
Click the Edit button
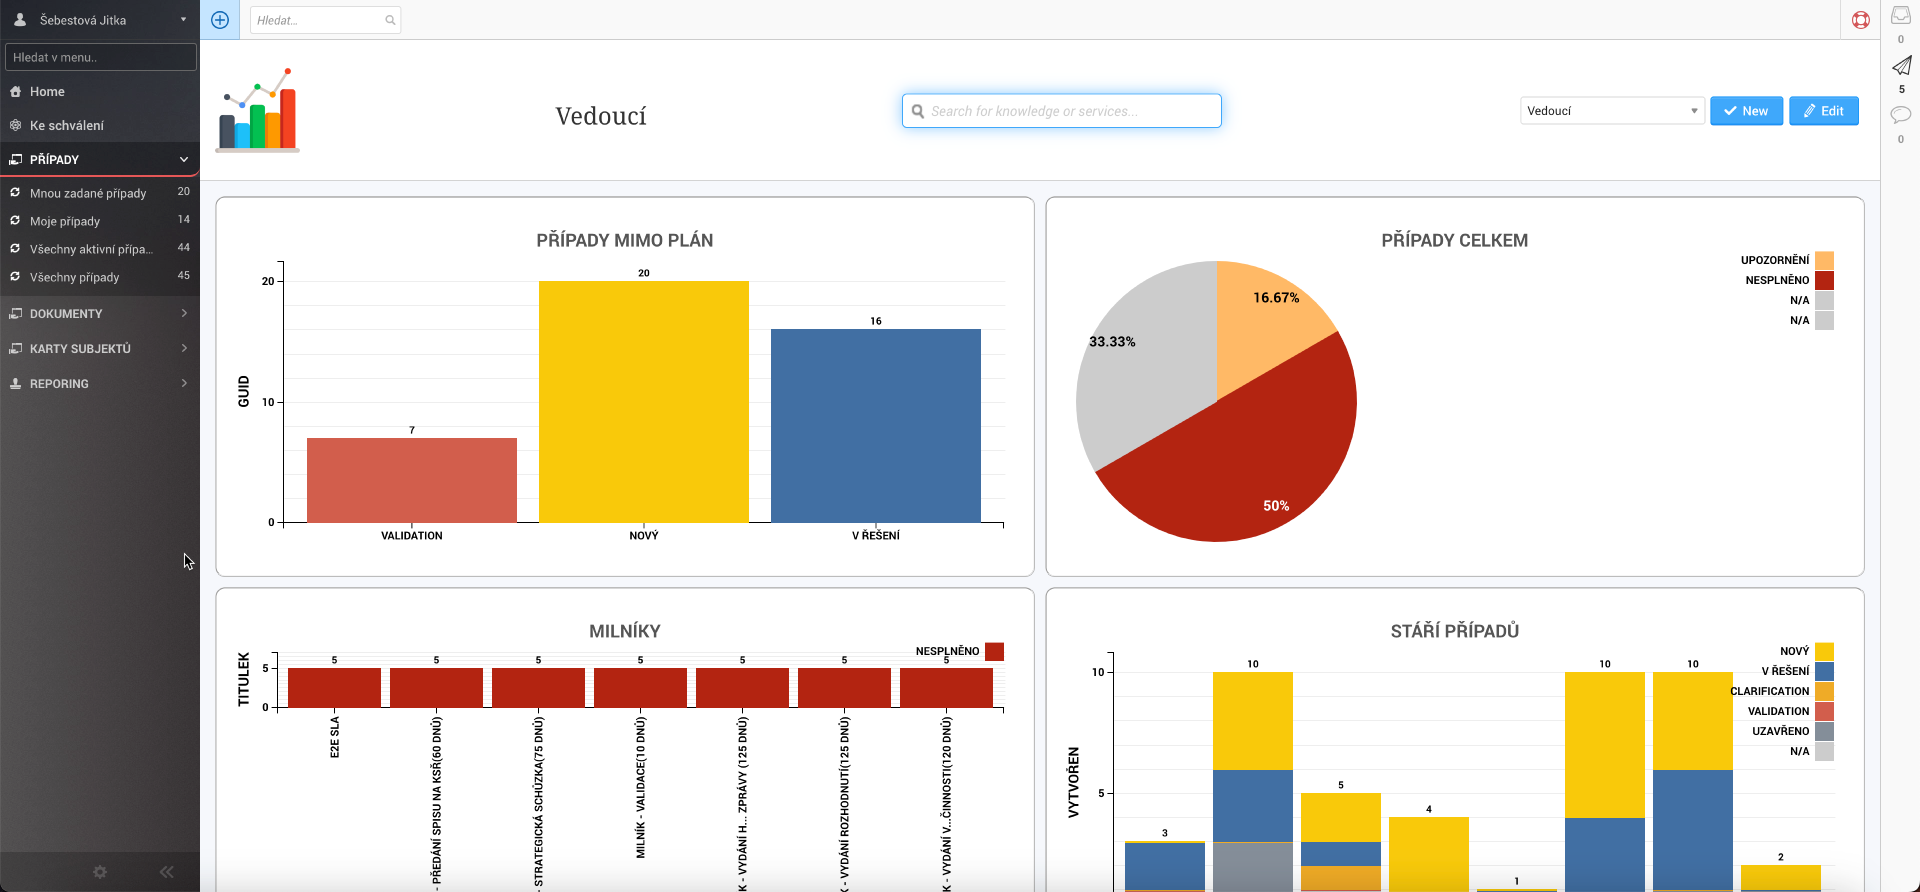point(1823,111)
